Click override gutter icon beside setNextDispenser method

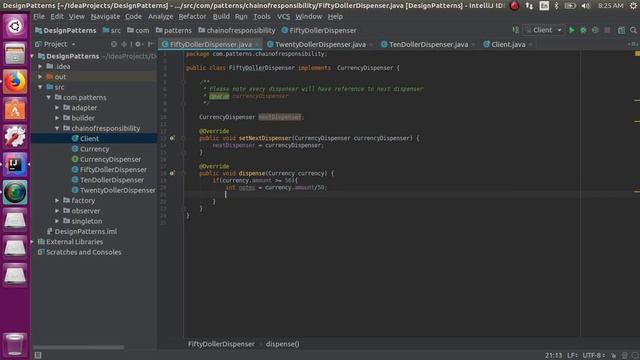point(172,138)
